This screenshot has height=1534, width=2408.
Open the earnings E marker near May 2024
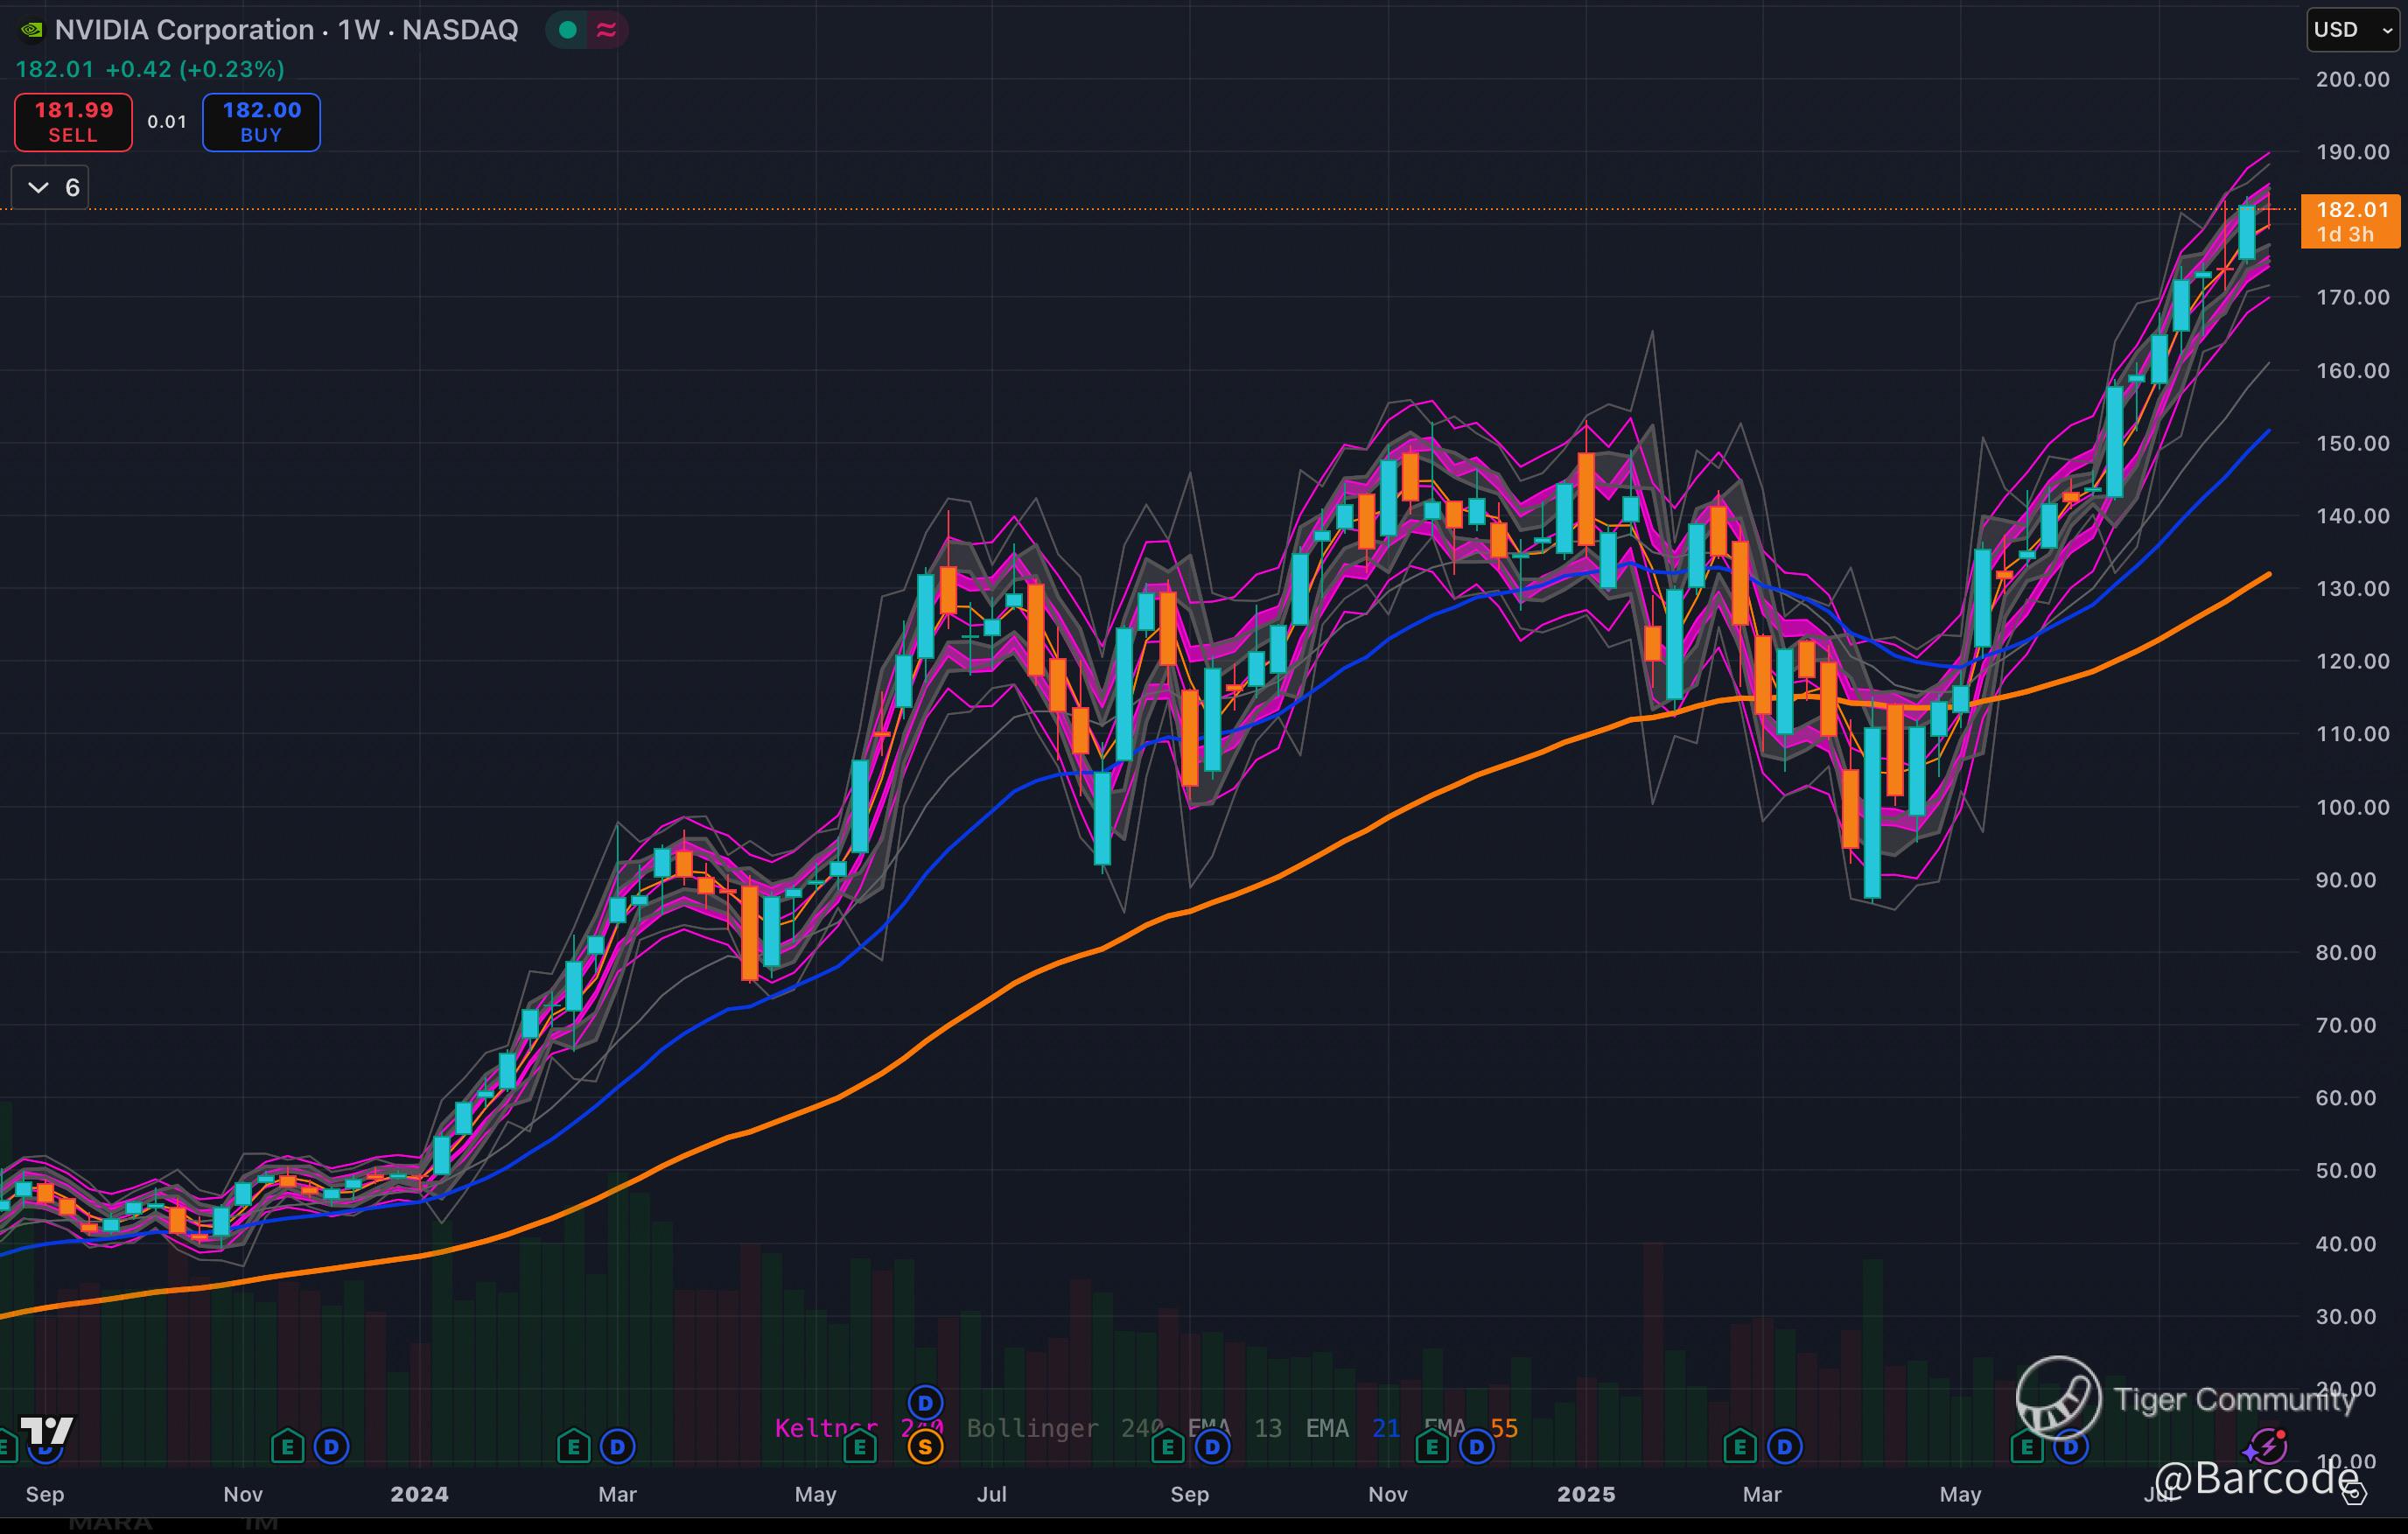click(x=859, y=1446)
